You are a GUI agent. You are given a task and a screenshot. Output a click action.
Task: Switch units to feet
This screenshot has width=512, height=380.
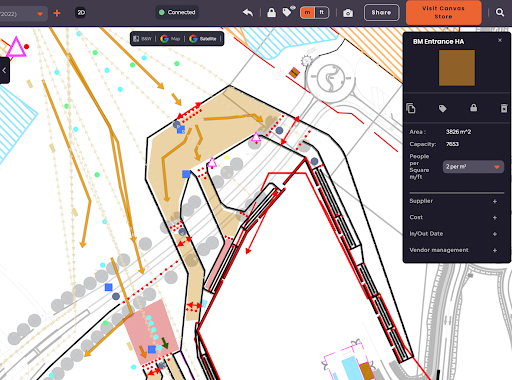pos(321,13)
